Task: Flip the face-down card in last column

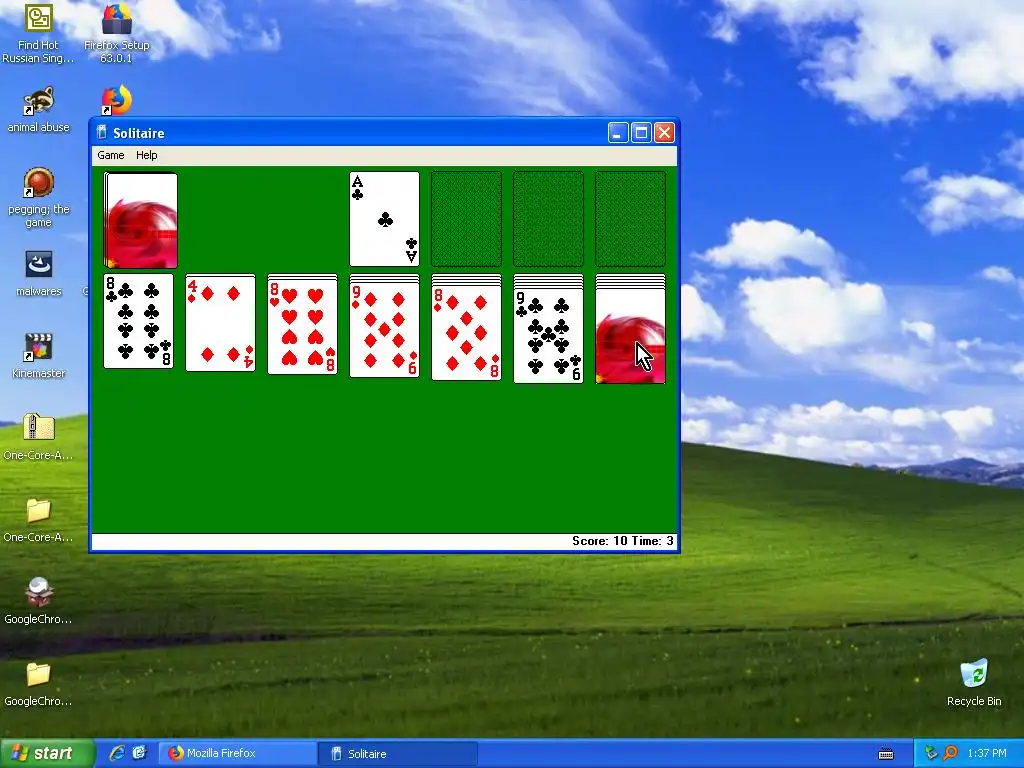Action: (x=630, y=336)
